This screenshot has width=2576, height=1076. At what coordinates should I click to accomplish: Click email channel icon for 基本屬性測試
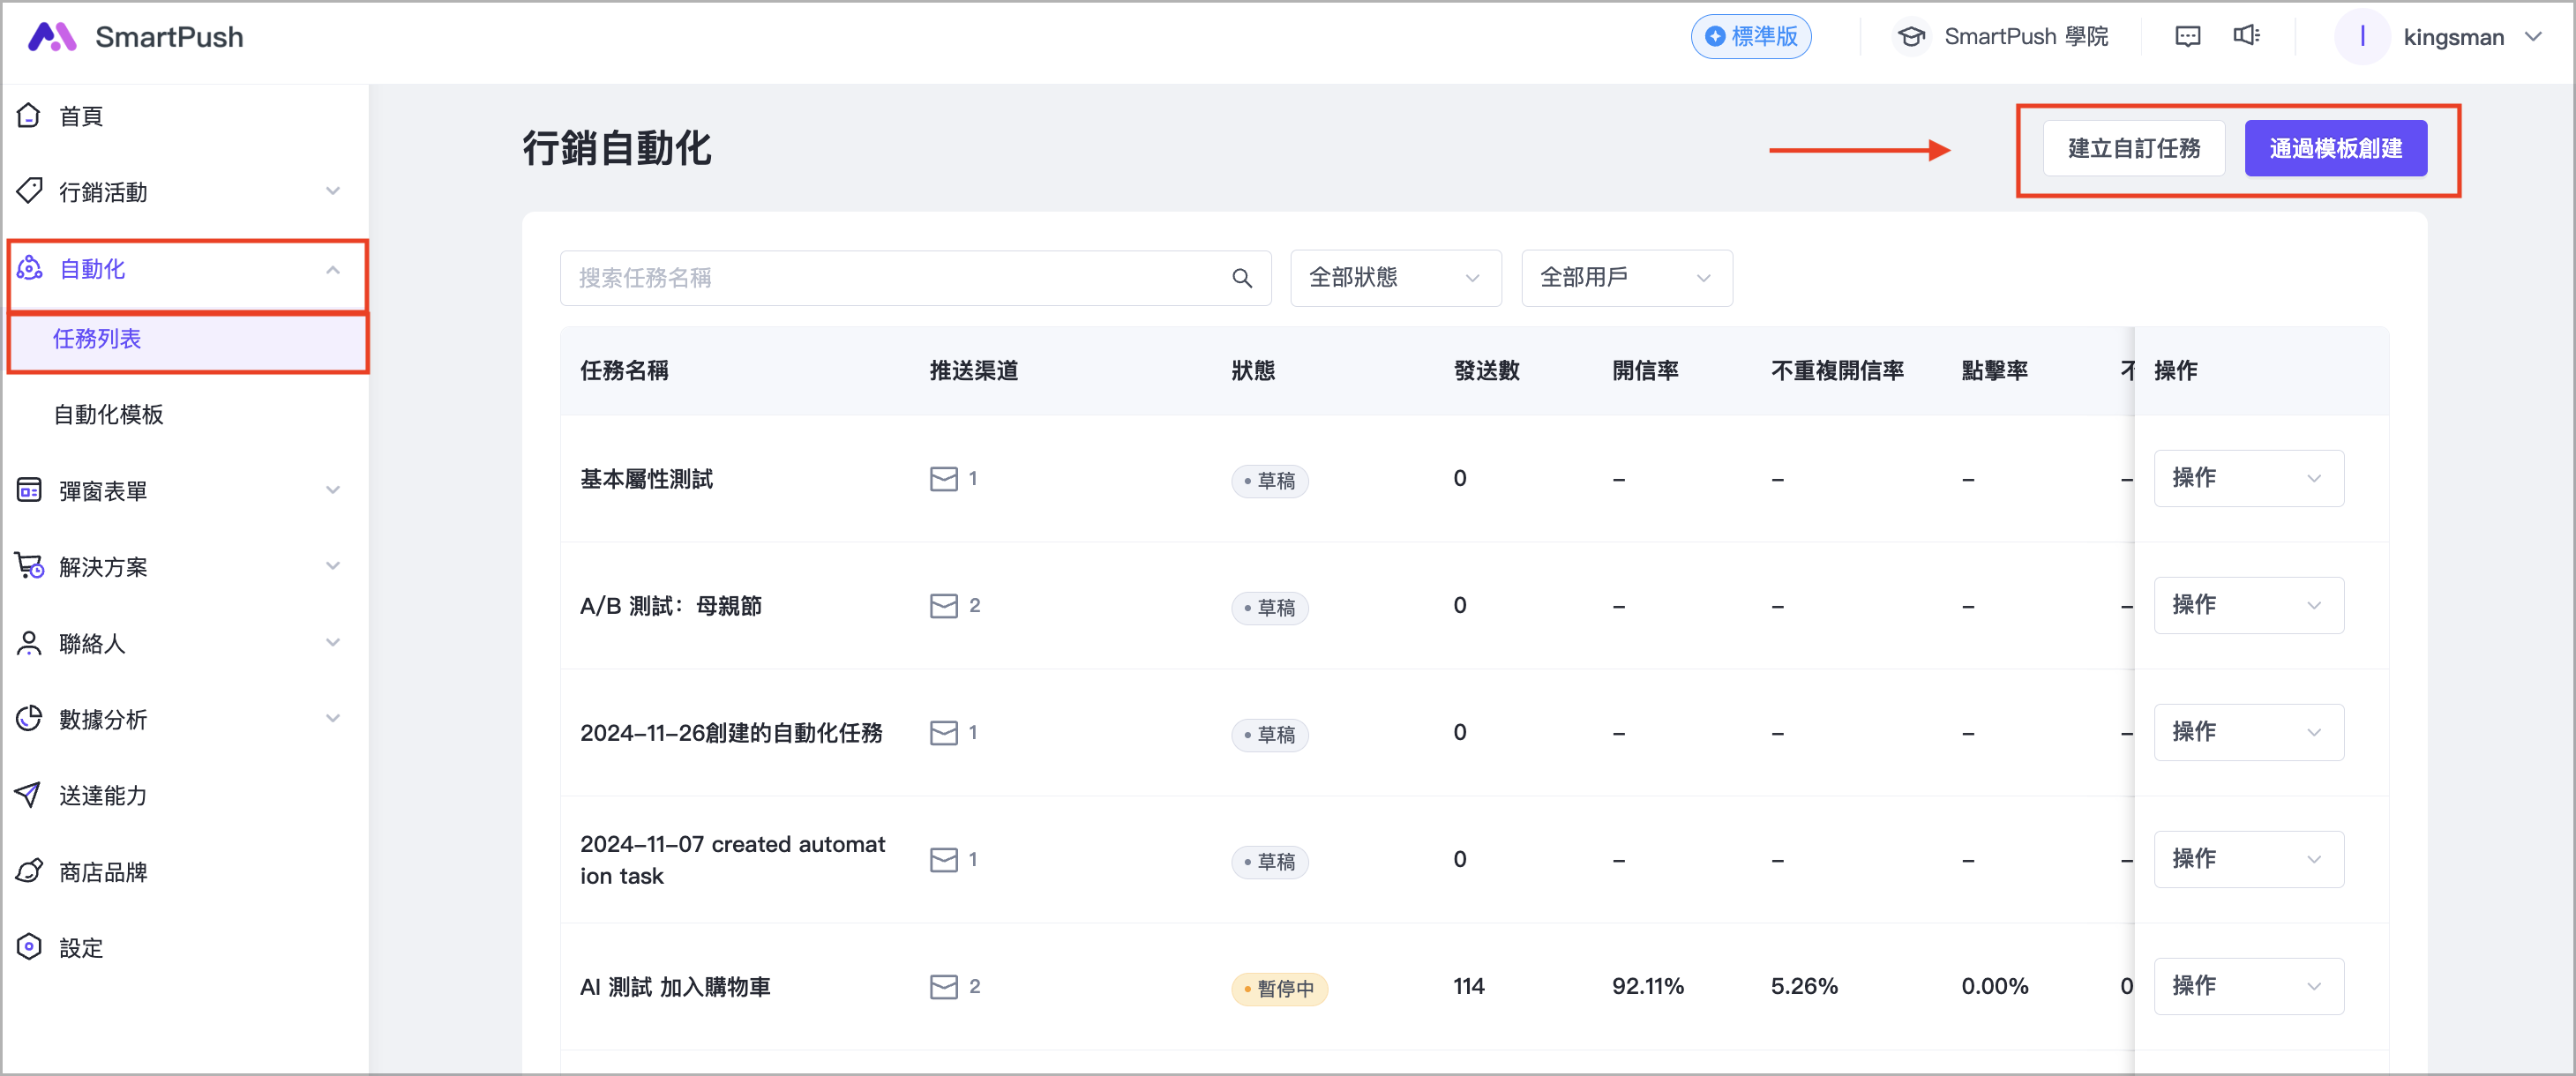click(943, 479)
